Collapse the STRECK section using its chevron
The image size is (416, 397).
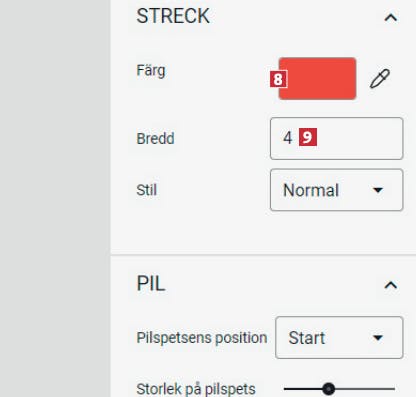pyautogui.click(x=391, y=17)
